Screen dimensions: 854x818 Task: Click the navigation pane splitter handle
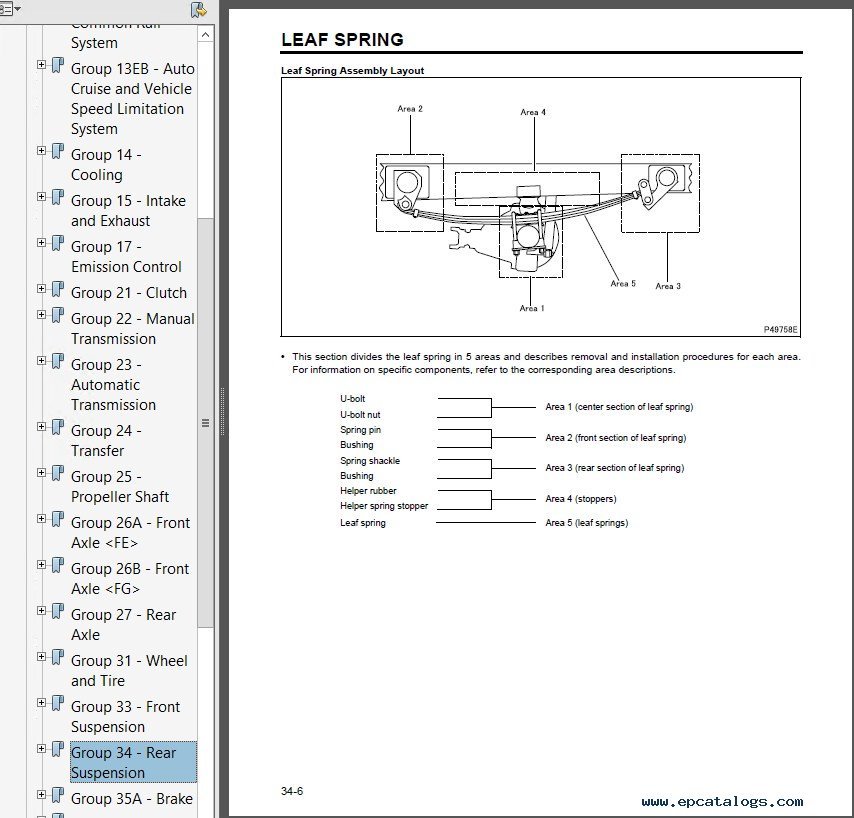pyautogui.click(x=222, y=412)
